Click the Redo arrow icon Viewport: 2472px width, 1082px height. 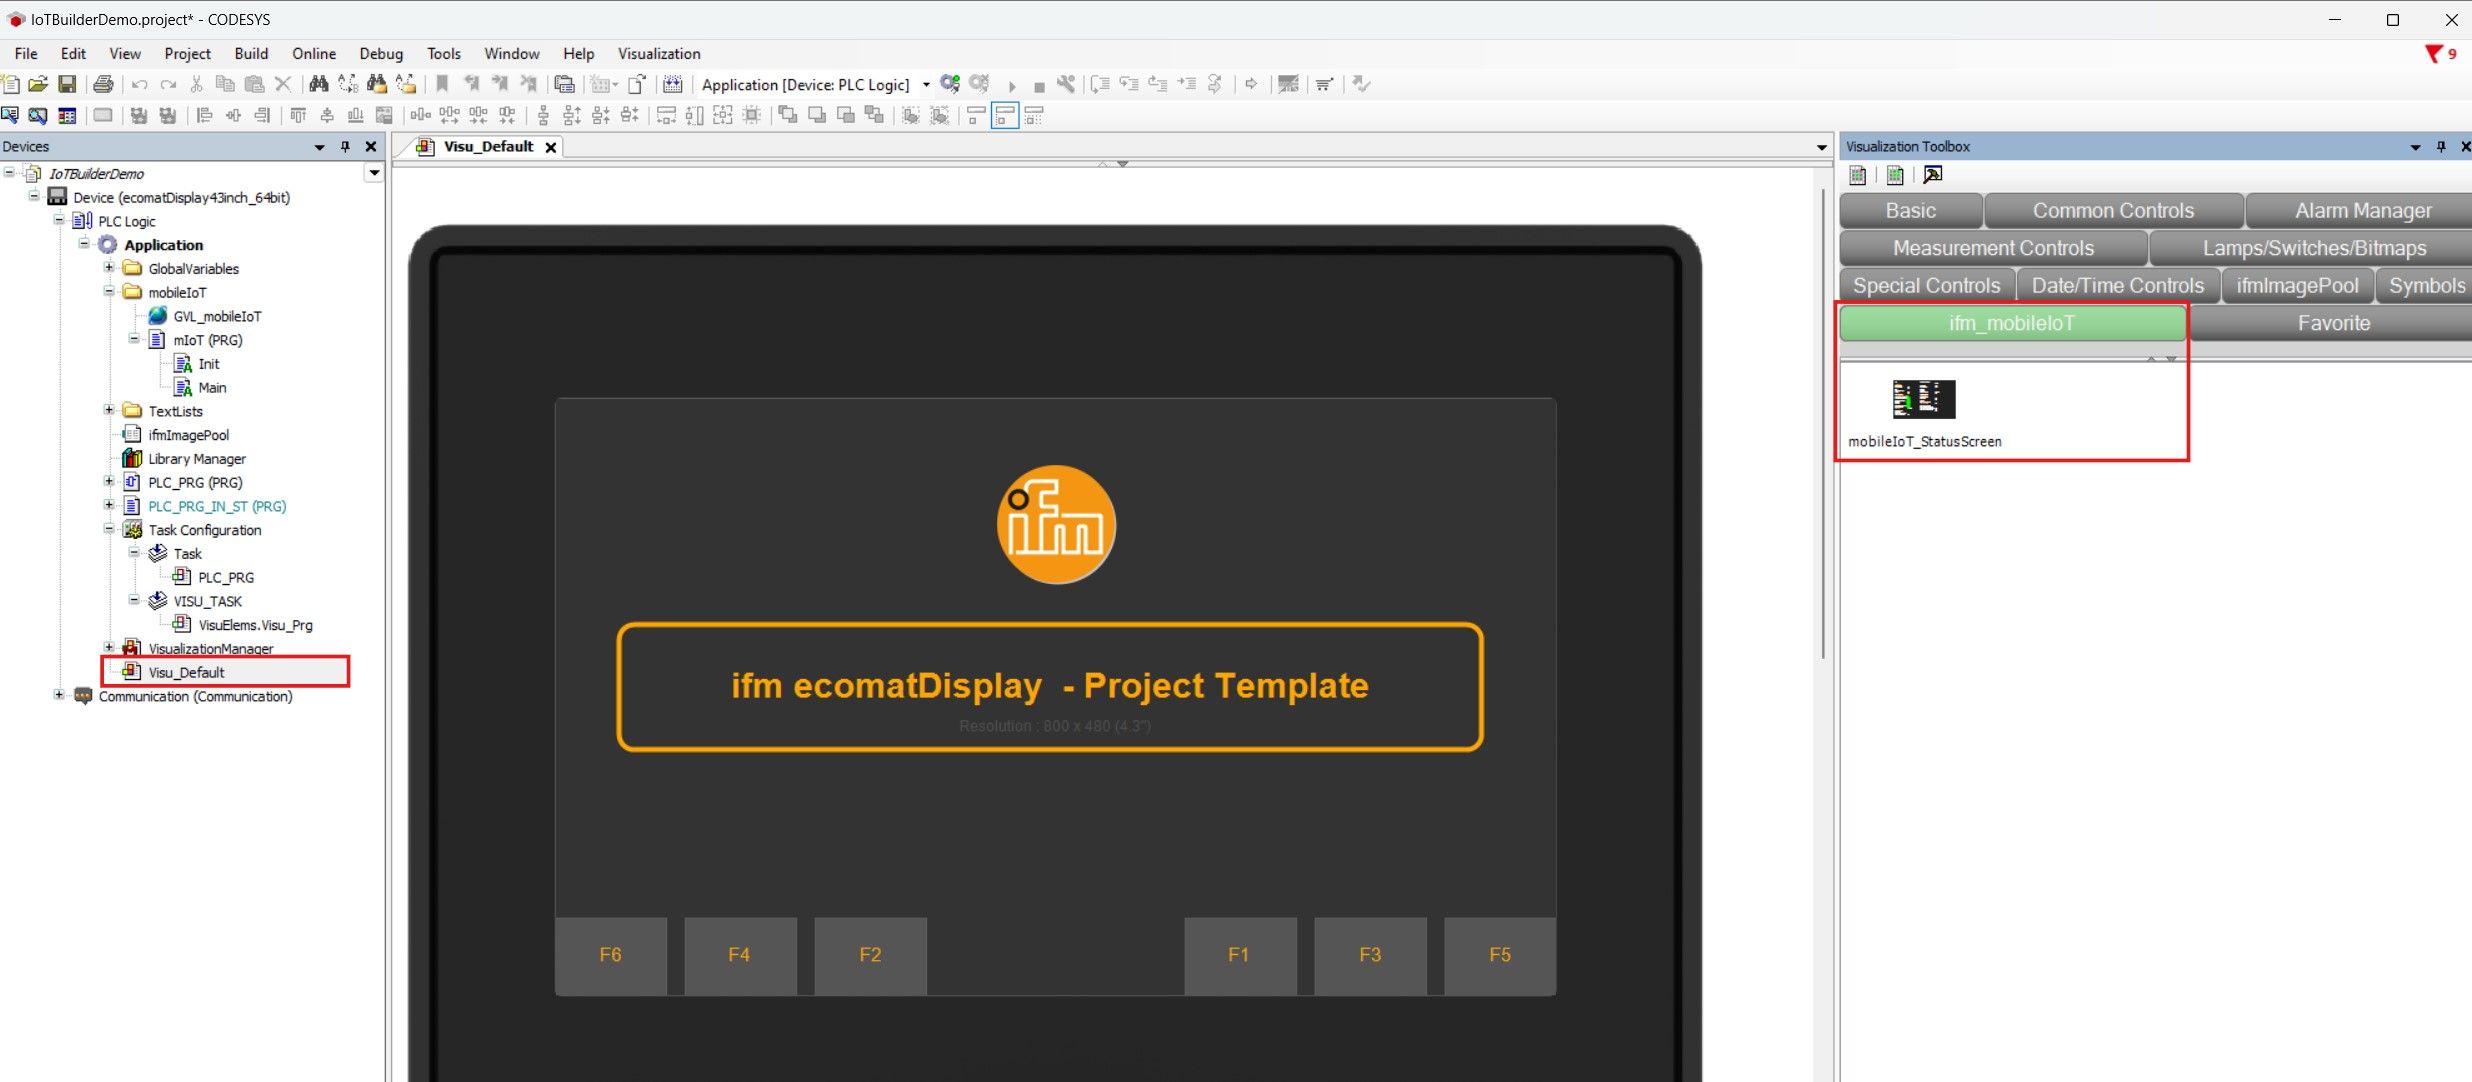pos(168,84)
